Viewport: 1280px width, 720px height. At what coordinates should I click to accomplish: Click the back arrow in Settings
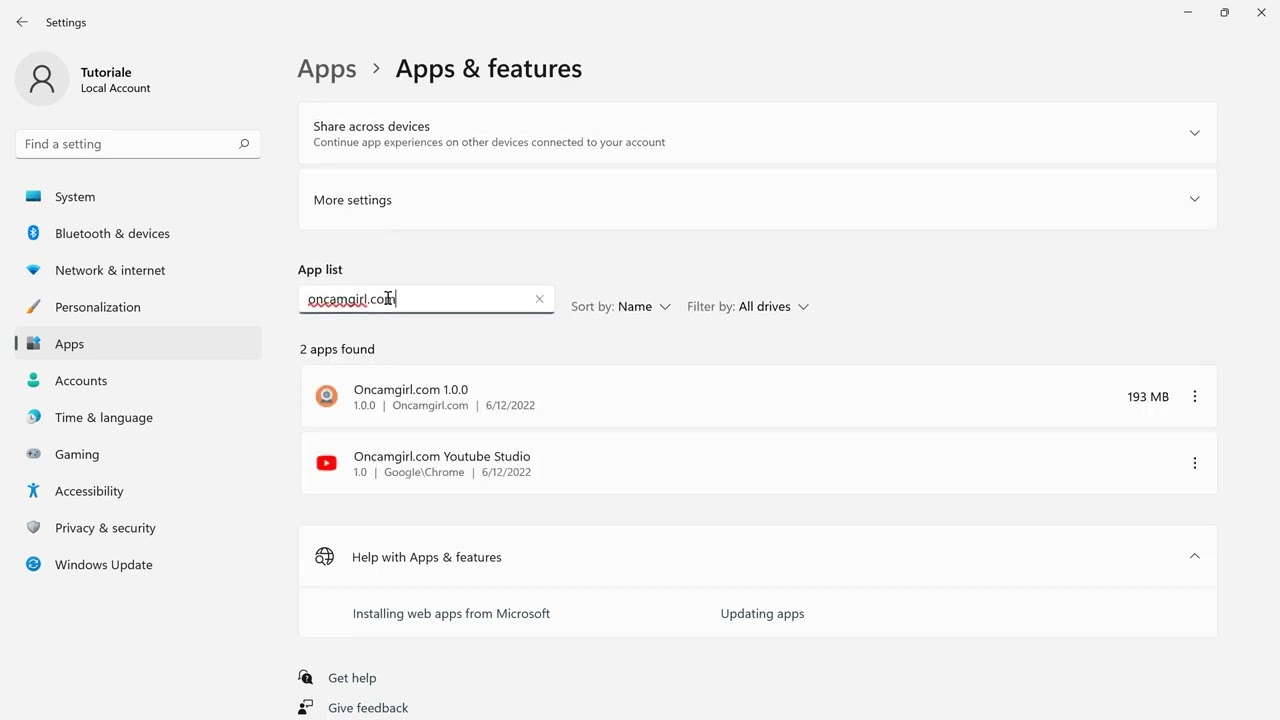pos(22,22)
